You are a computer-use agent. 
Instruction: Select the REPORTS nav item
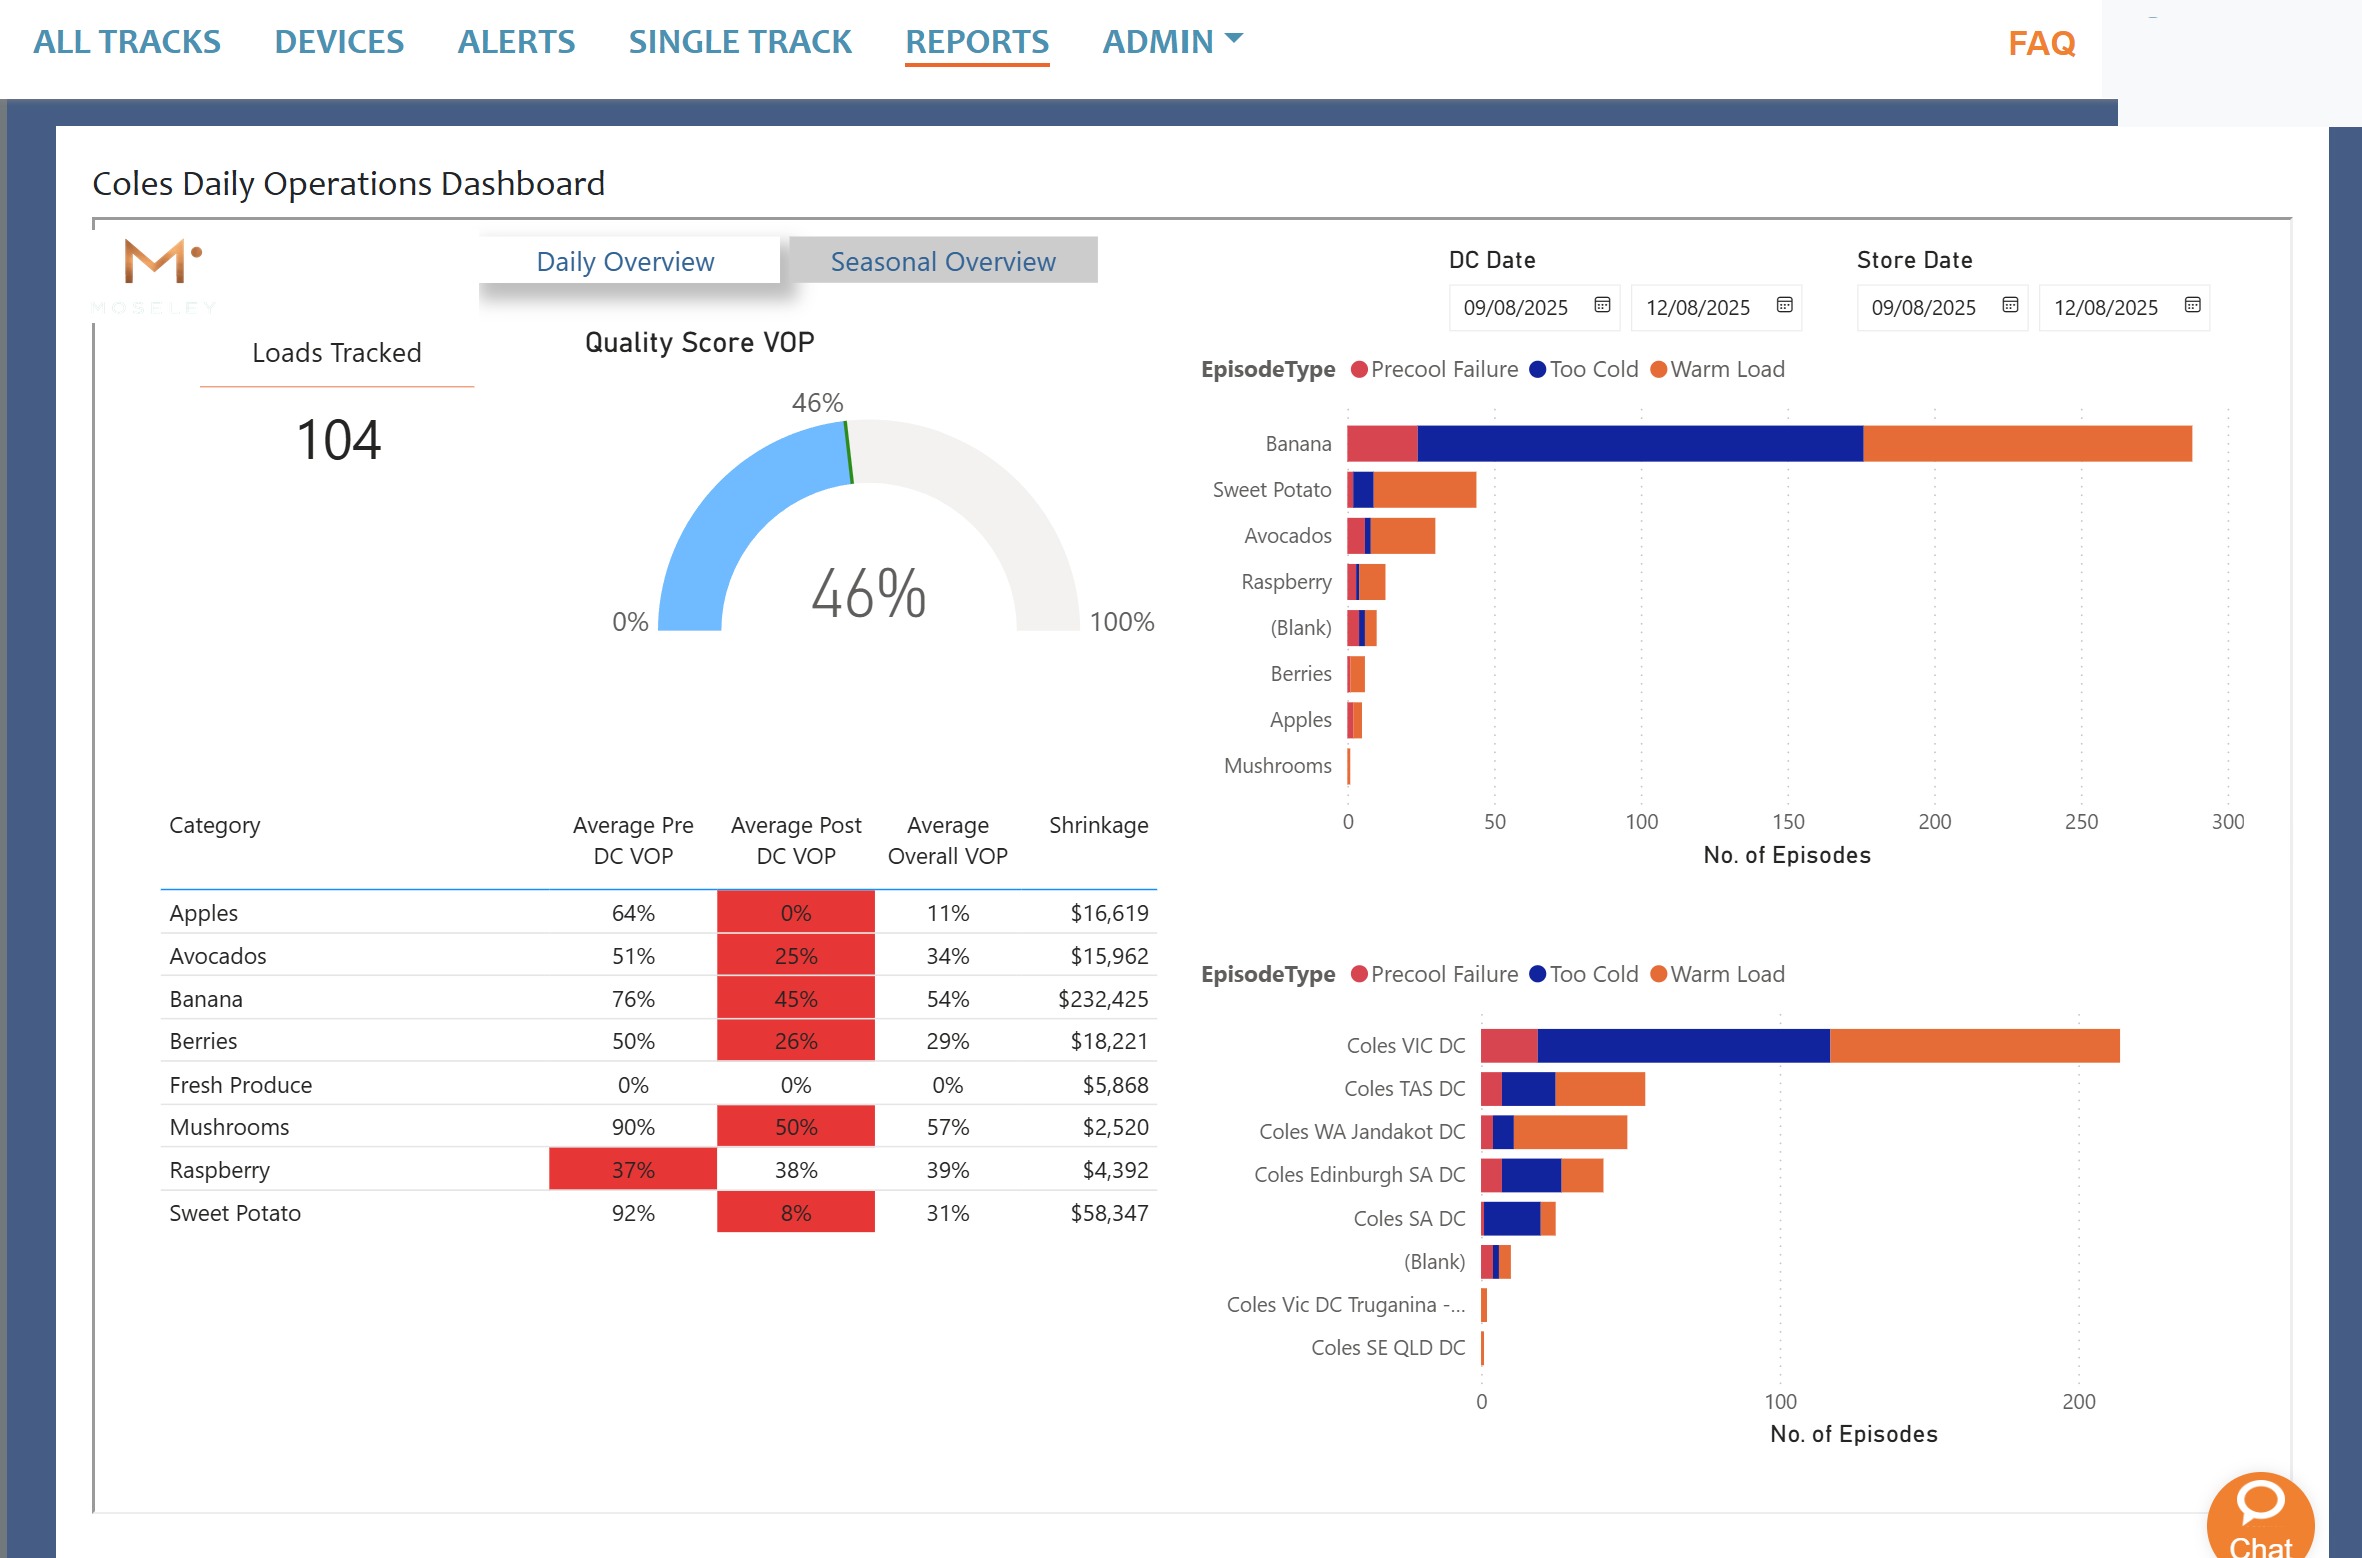tap(977, 42)
